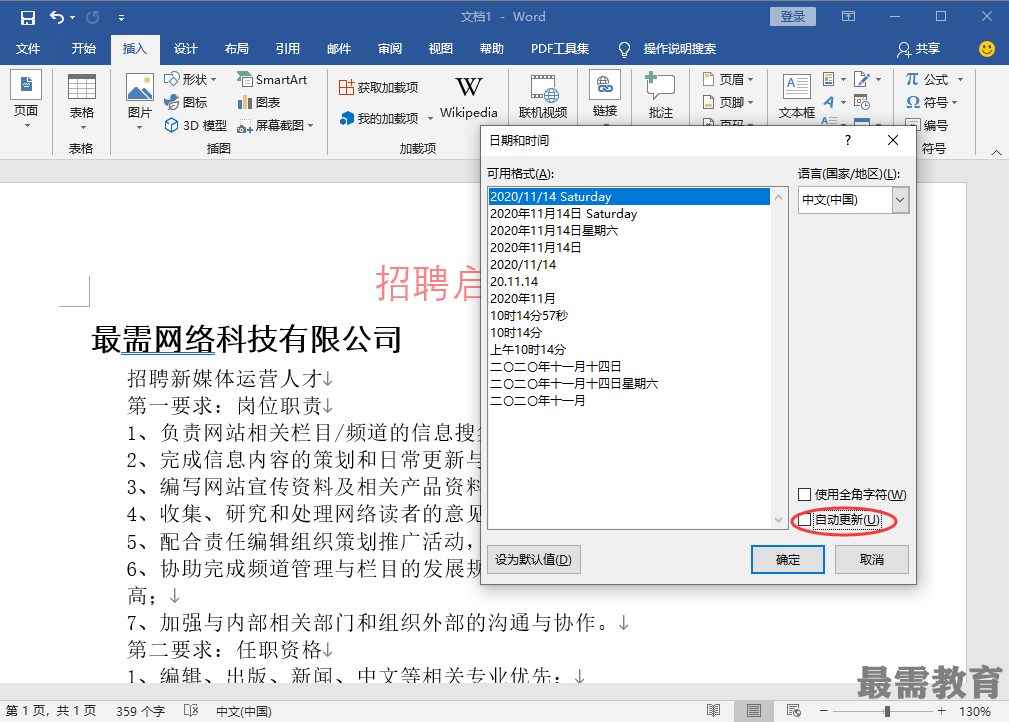Open the Review (审阅) tab

390,49
